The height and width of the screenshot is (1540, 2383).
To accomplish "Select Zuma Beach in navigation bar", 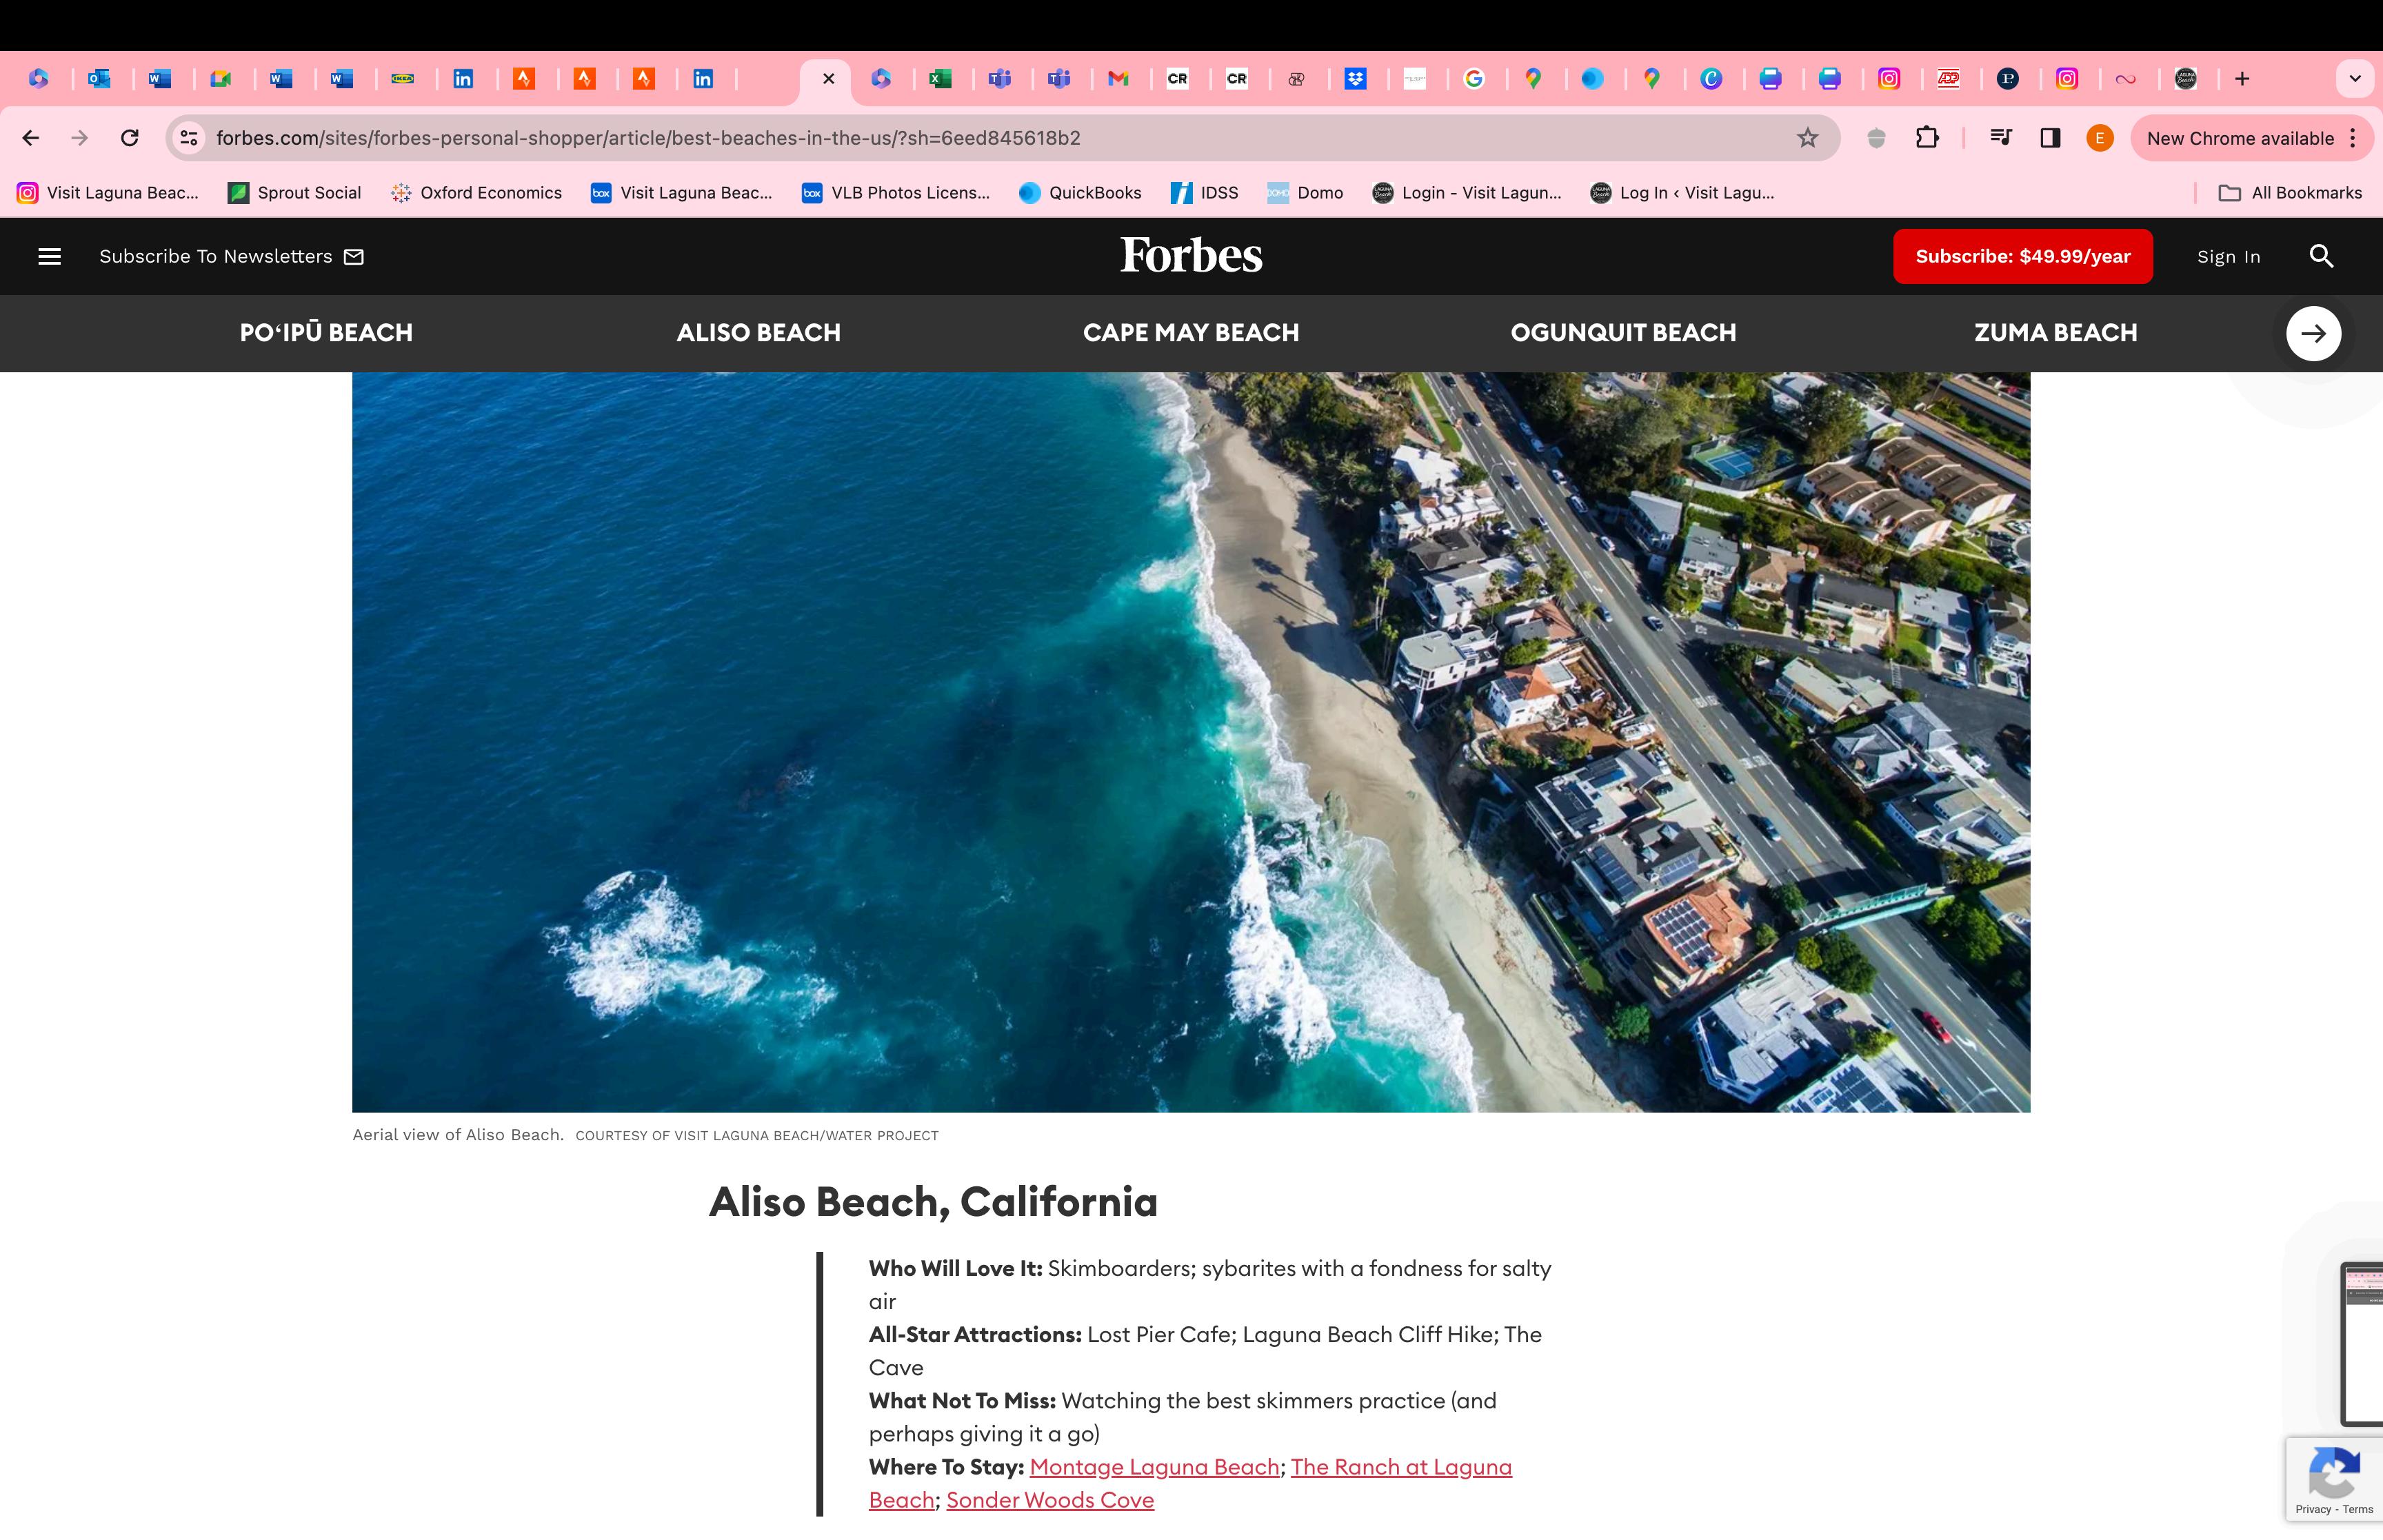I will click(x=2055, y=333).
